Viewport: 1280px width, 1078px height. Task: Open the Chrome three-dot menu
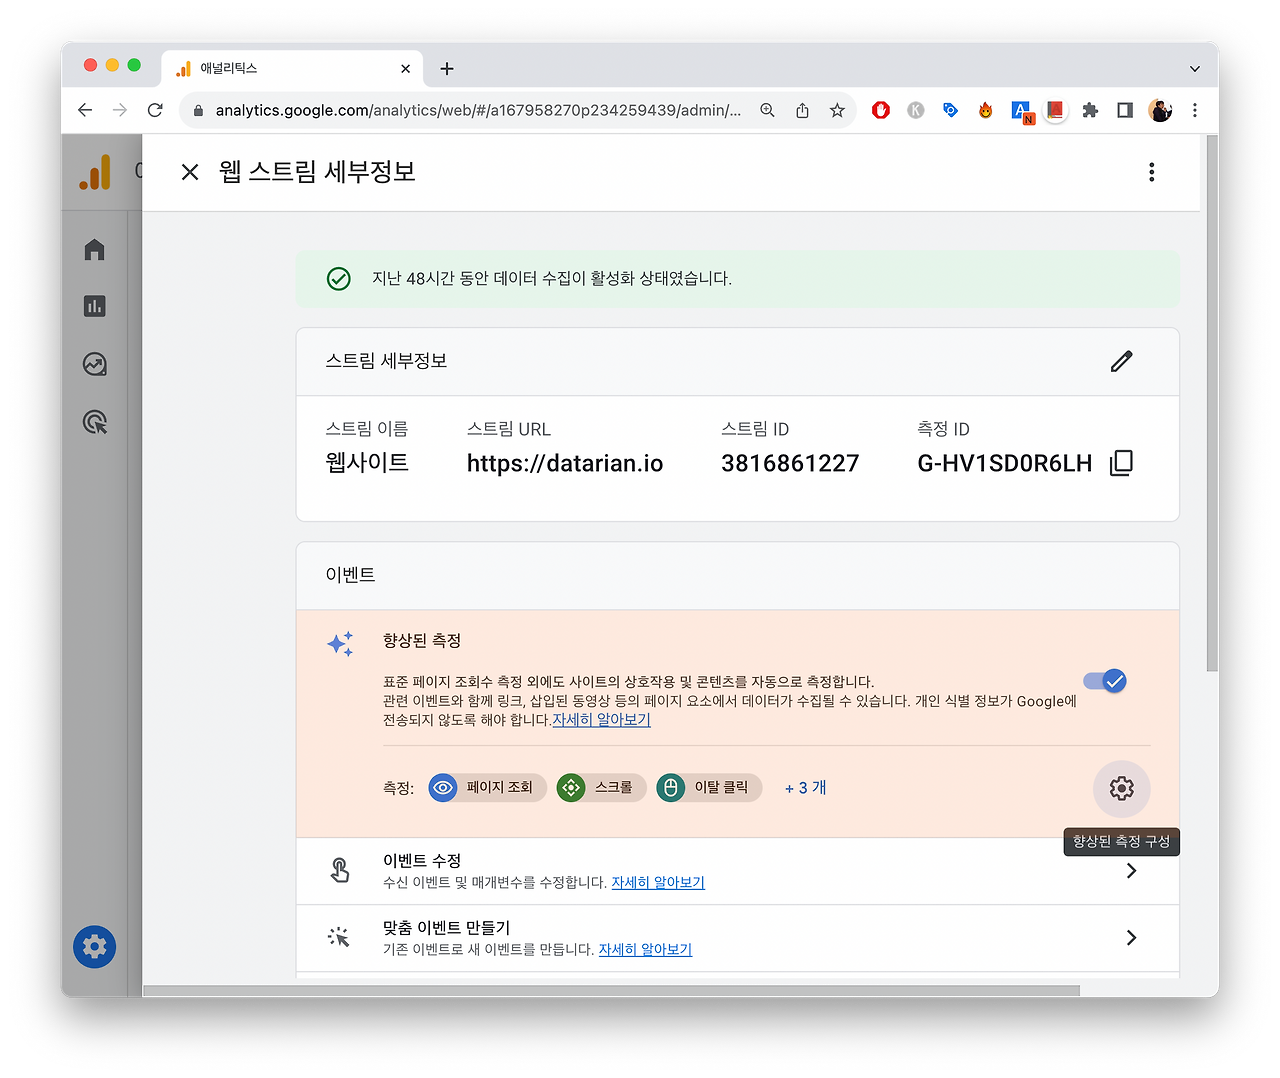[1195, 110]
